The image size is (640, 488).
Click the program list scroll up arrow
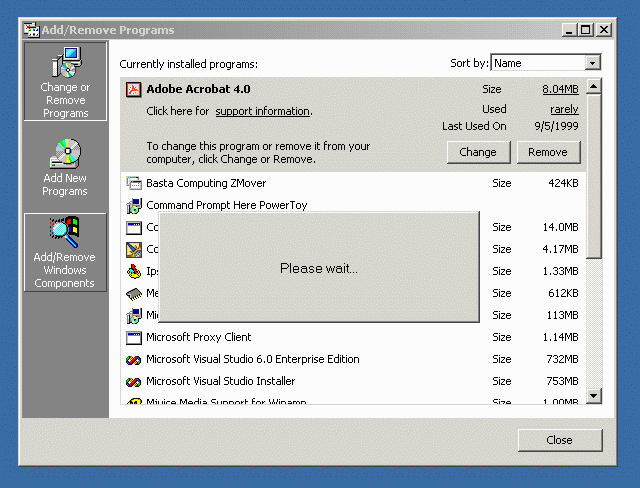click(x=594, y=86)
